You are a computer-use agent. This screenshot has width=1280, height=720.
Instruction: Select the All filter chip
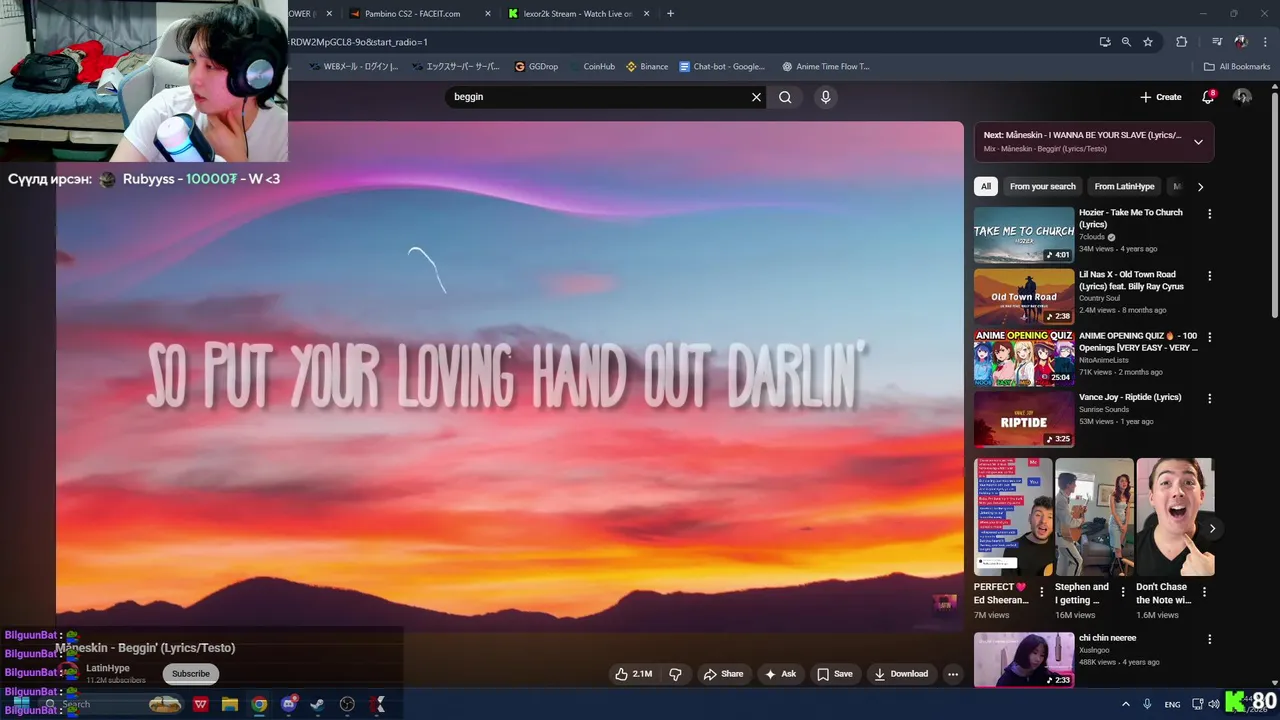point(986,186)
